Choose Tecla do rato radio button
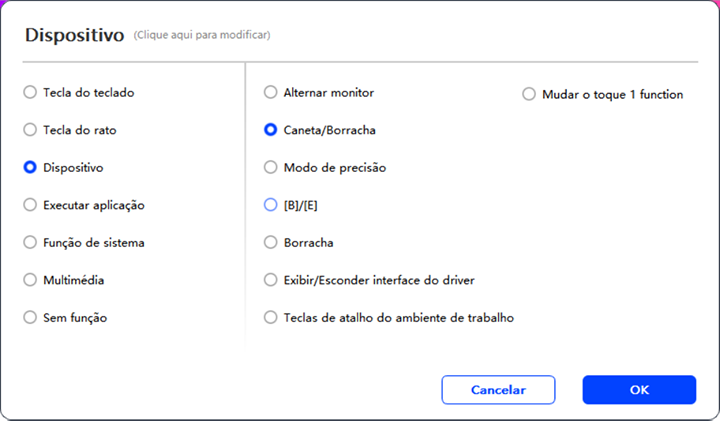Screen dimensions: 720x421 point(30,130)
